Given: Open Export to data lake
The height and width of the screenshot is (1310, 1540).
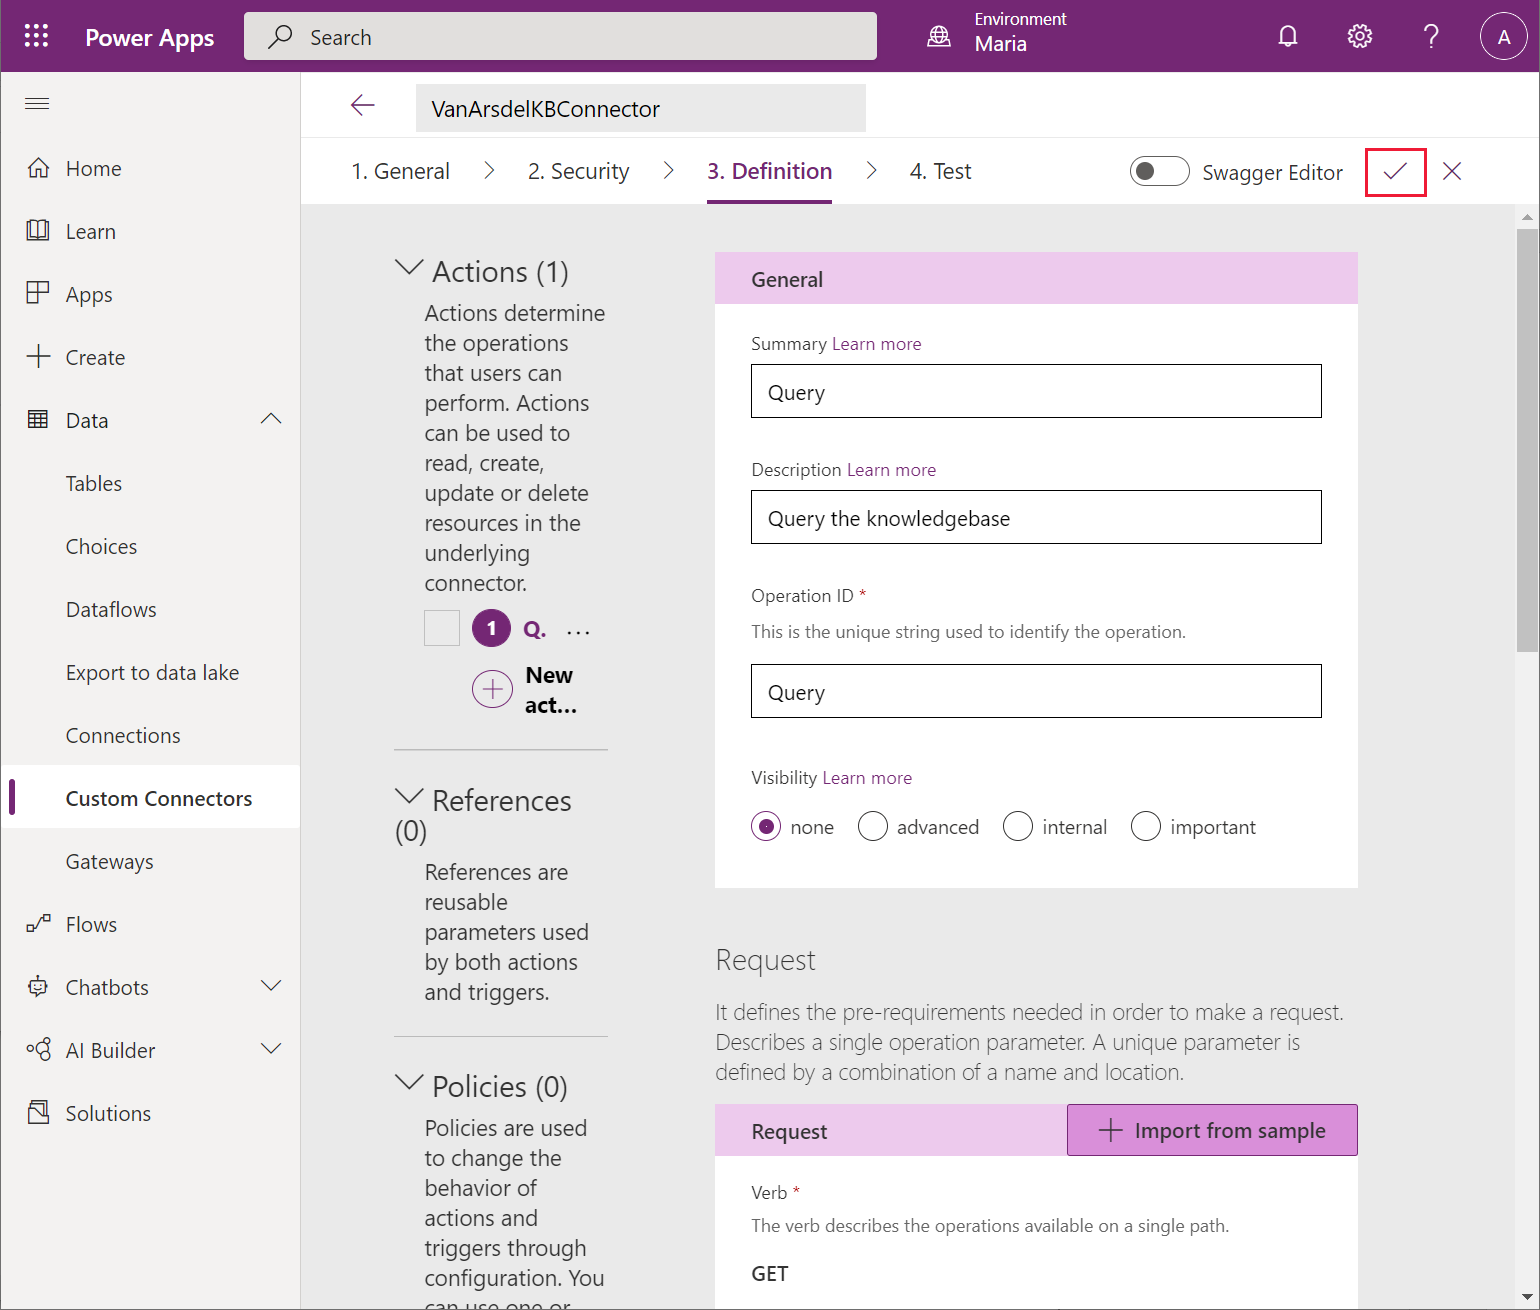Looking at the screenshot, I should [152, 672].
